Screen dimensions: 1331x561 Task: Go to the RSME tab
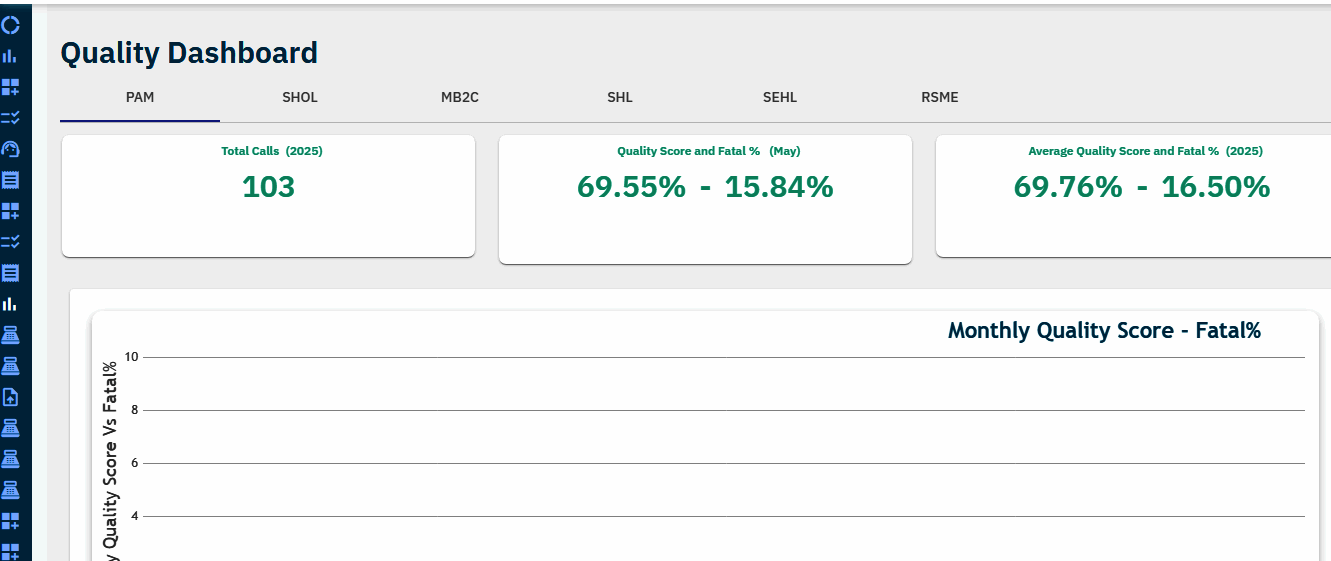[x=940, y=98]
